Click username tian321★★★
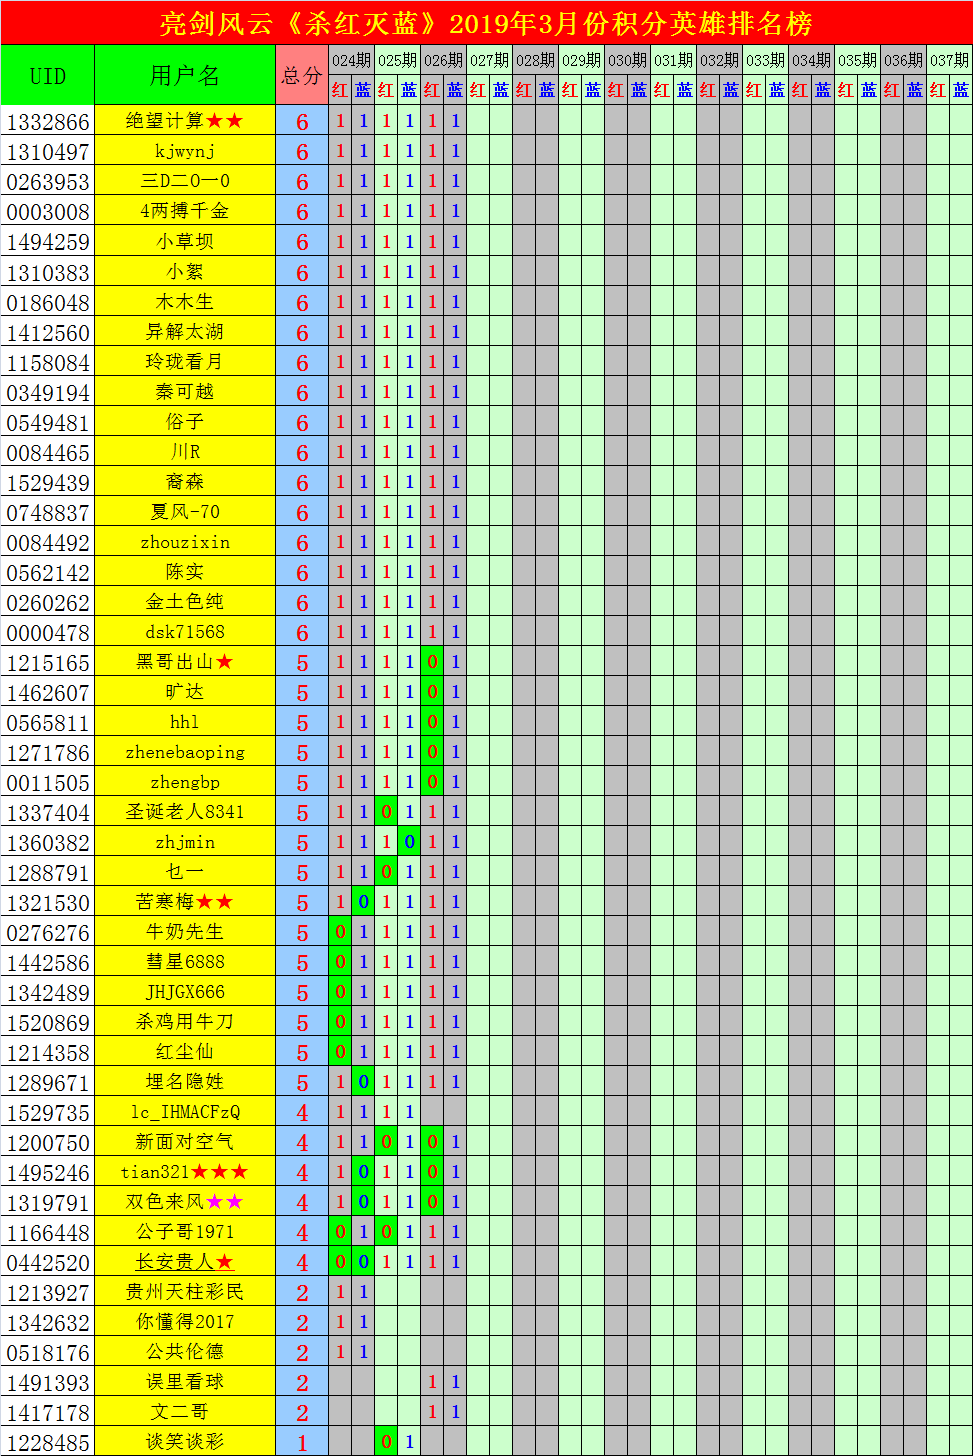 coord(185,1171)
